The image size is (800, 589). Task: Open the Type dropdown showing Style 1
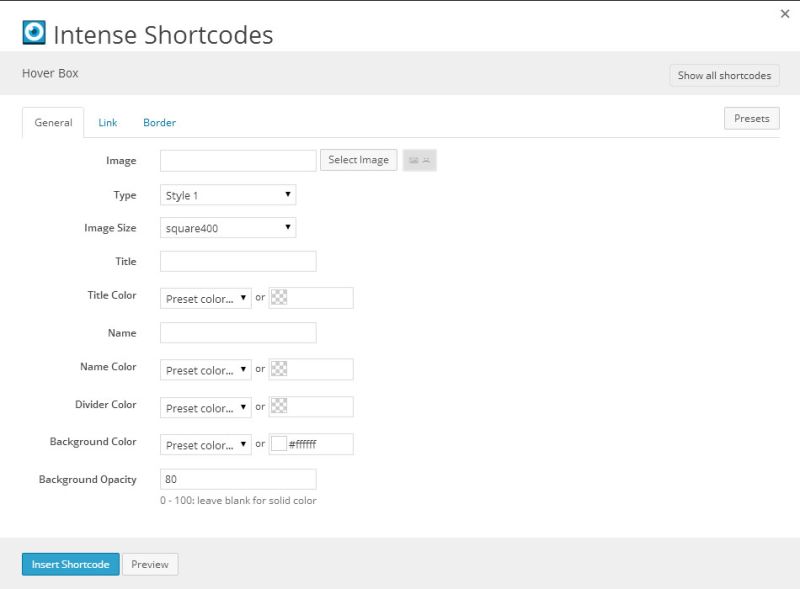pos(228,195)
